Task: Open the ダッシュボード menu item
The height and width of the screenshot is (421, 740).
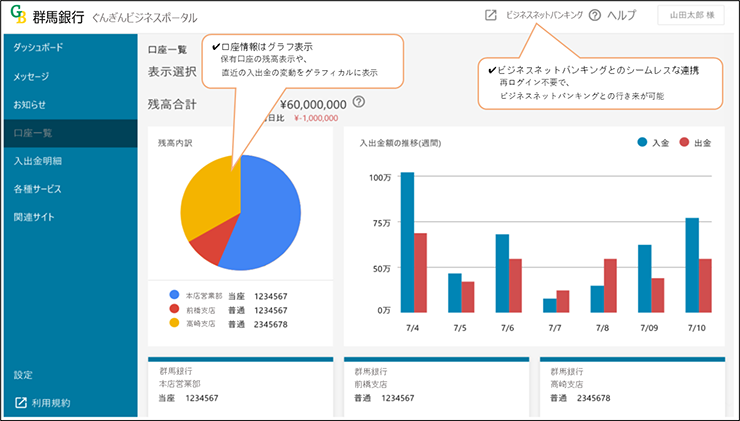Action: [x=41, y=48]
